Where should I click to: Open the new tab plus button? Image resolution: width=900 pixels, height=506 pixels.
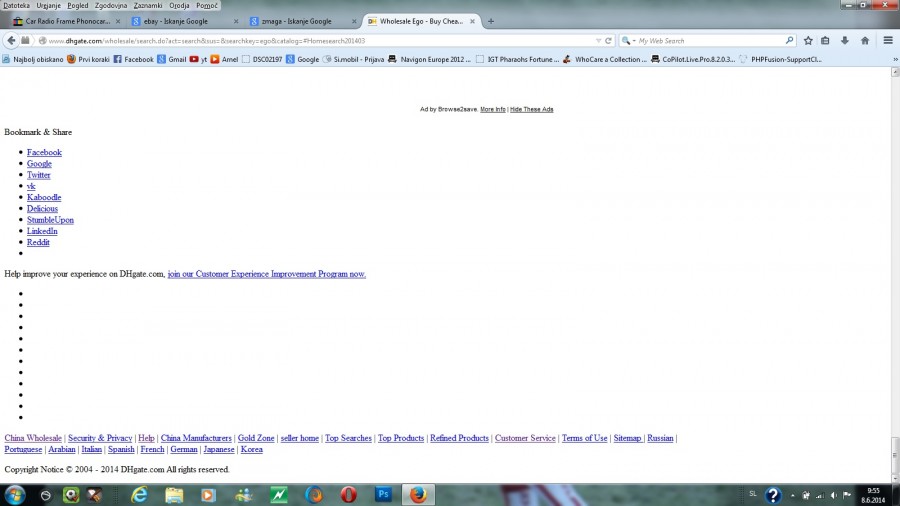(x=491, y=21)
